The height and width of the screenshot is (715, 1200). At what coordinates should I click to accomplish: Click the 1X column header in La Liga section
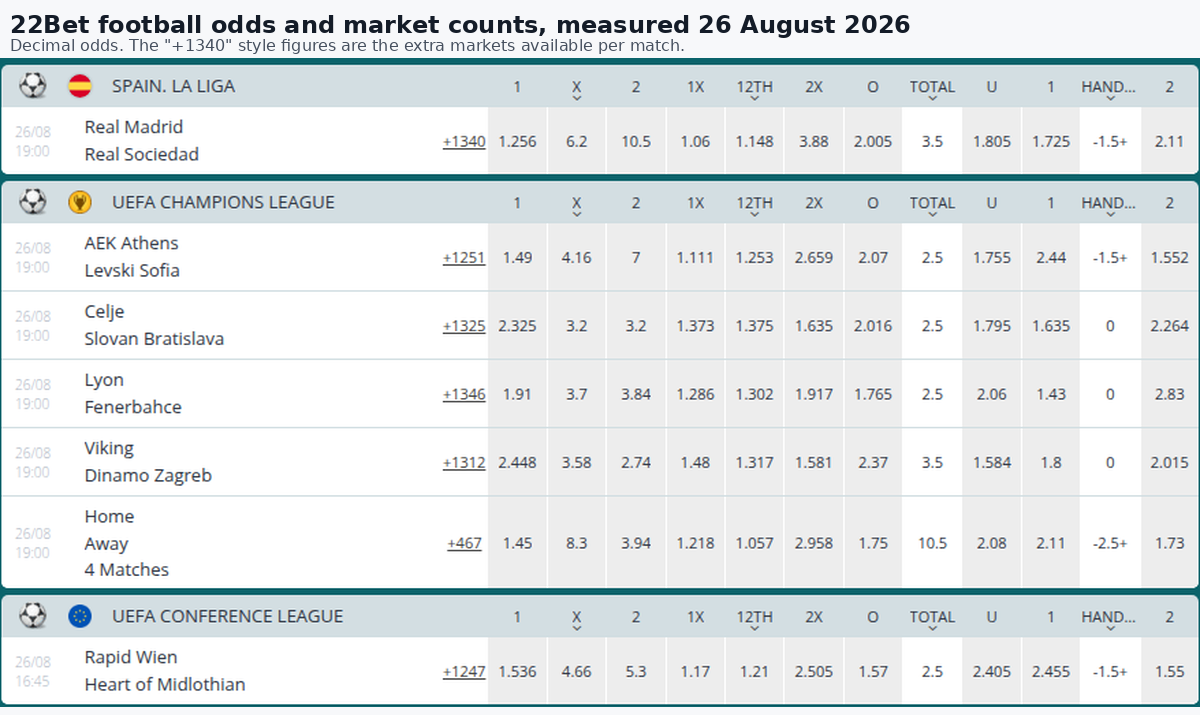tap(695, 87)
